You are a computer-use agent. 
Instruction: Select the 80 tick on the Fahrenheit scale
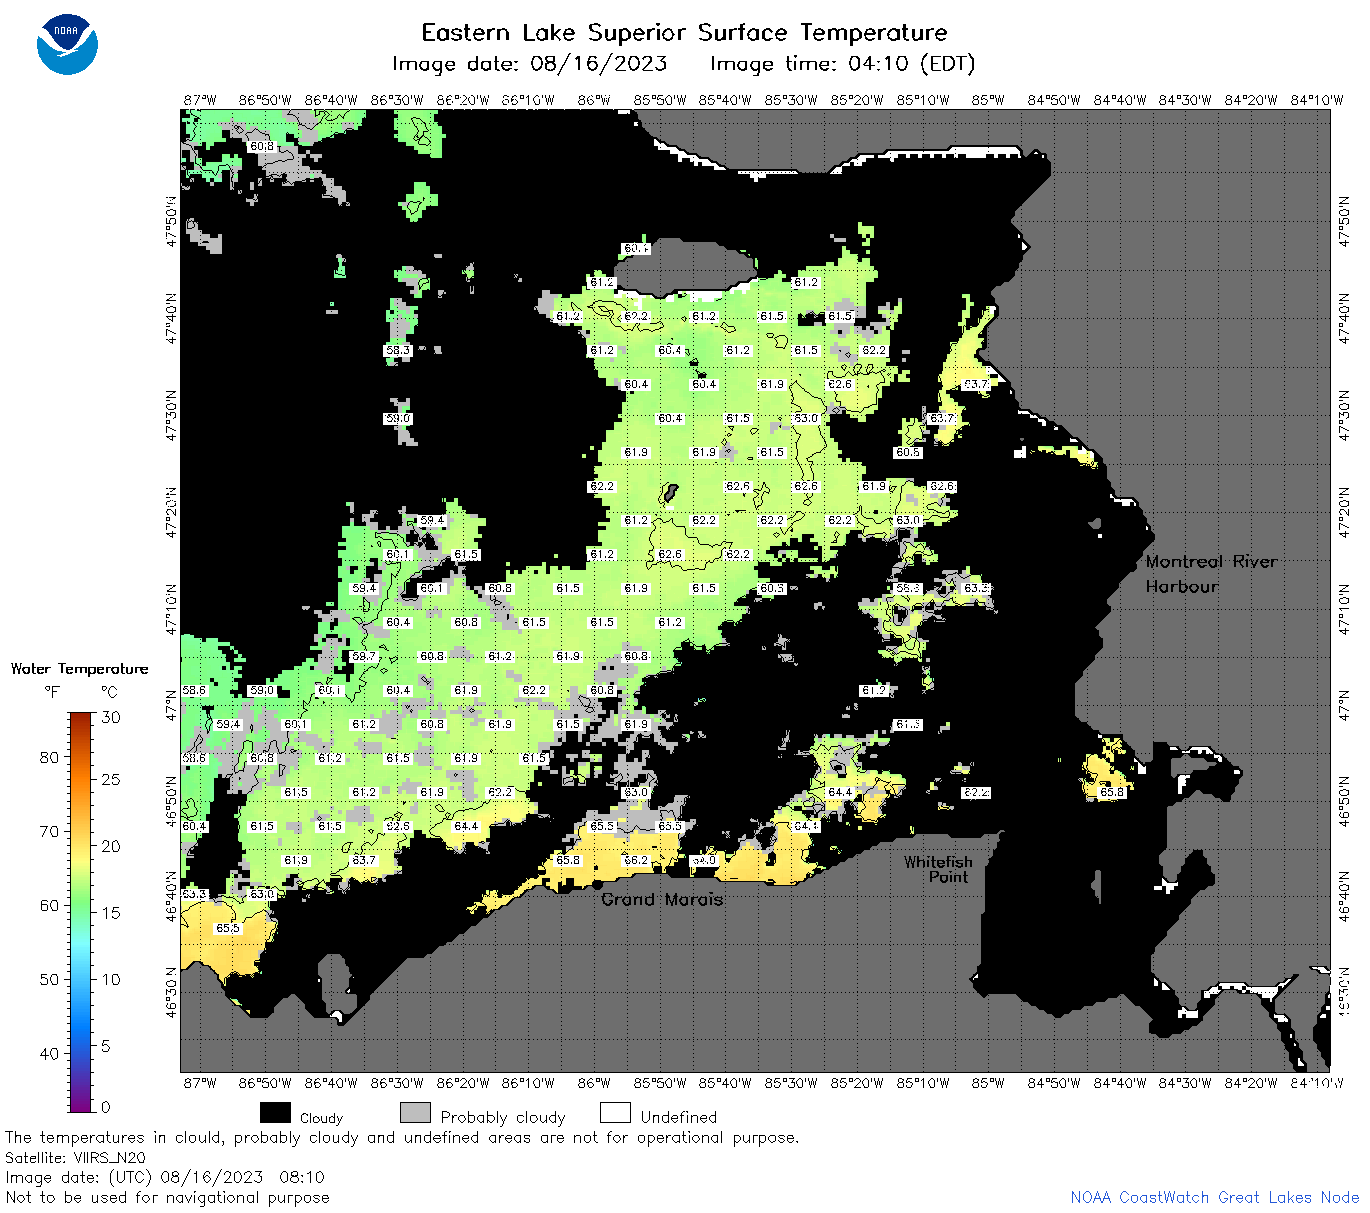pyautogui.click(x=49, y=757)
